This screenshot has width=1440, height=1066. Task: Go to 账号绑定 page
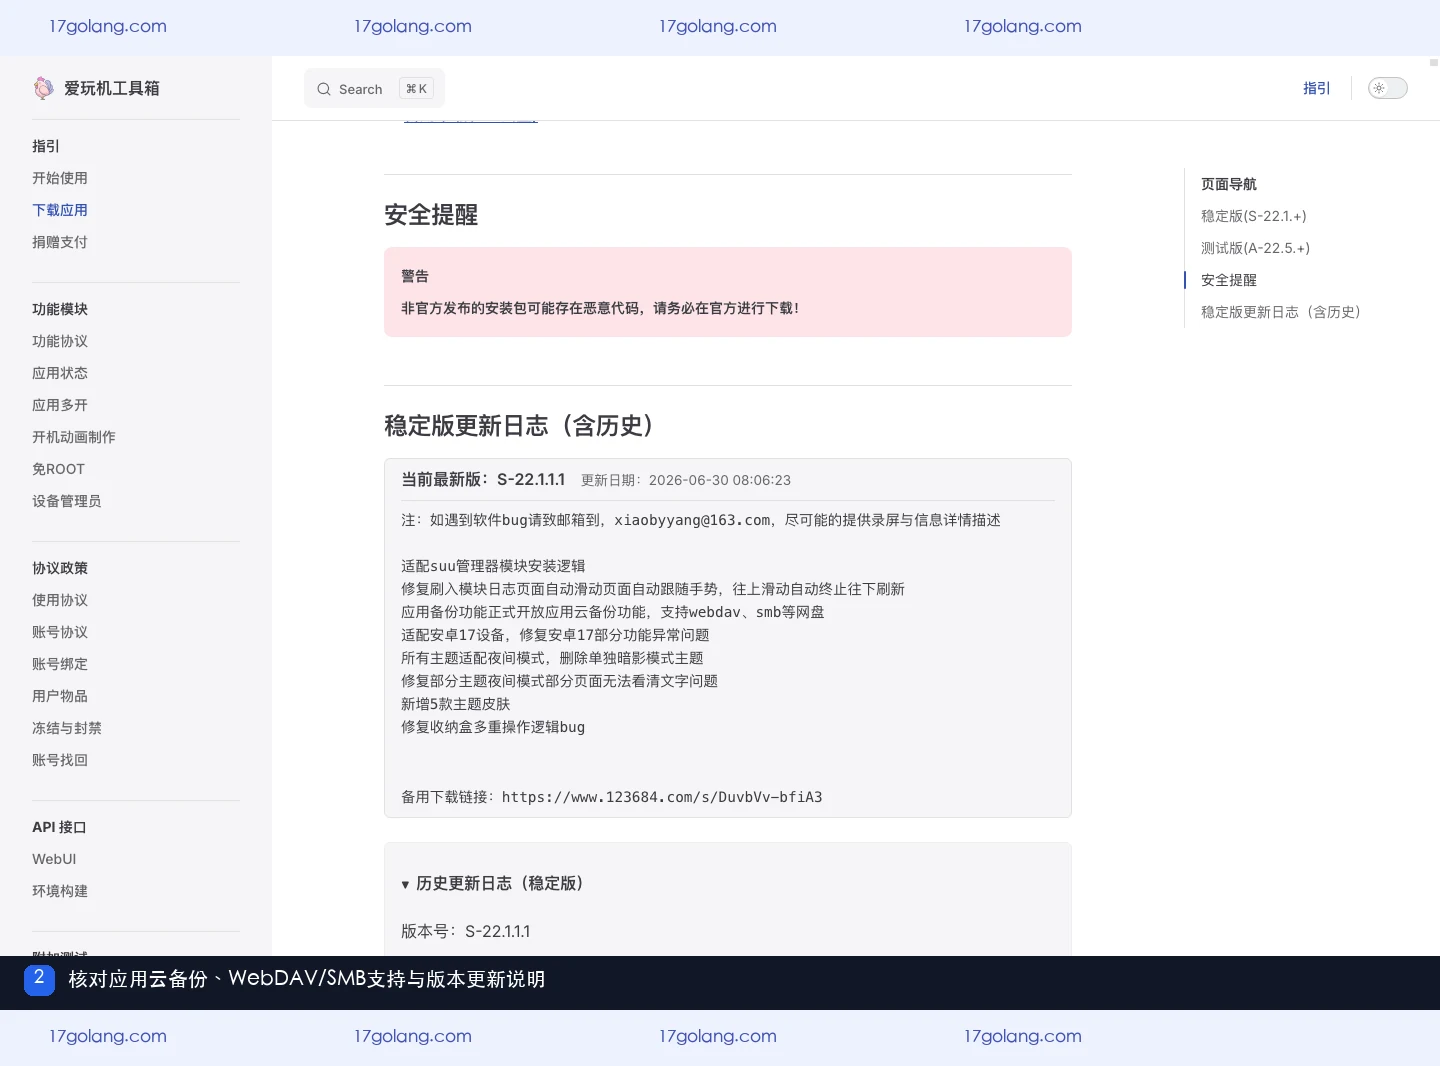tap(60, 664)
